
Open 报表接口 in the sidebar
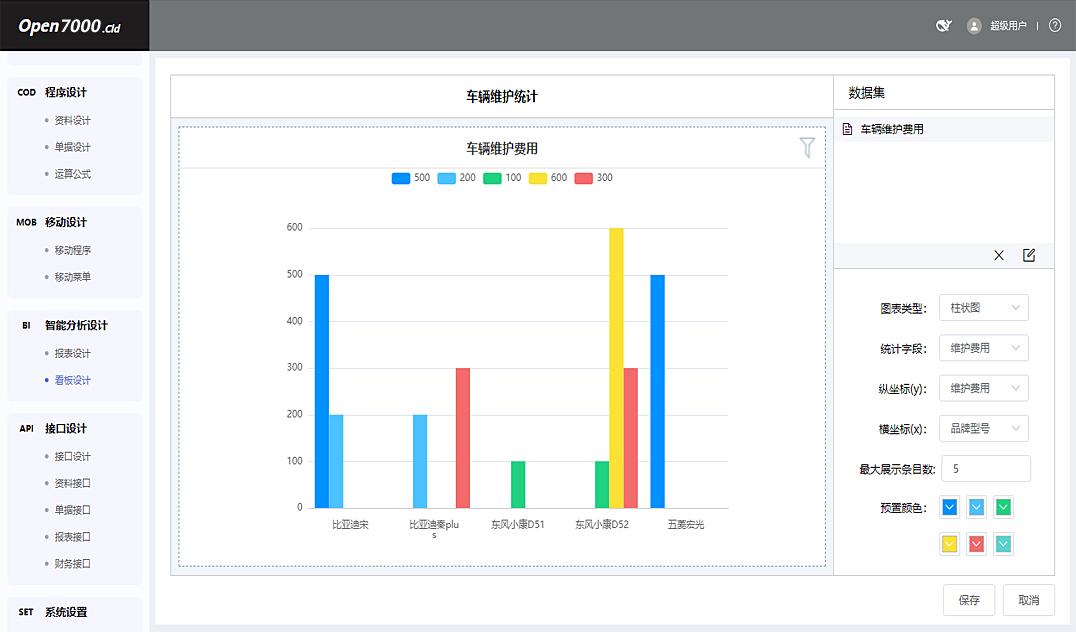73,537
